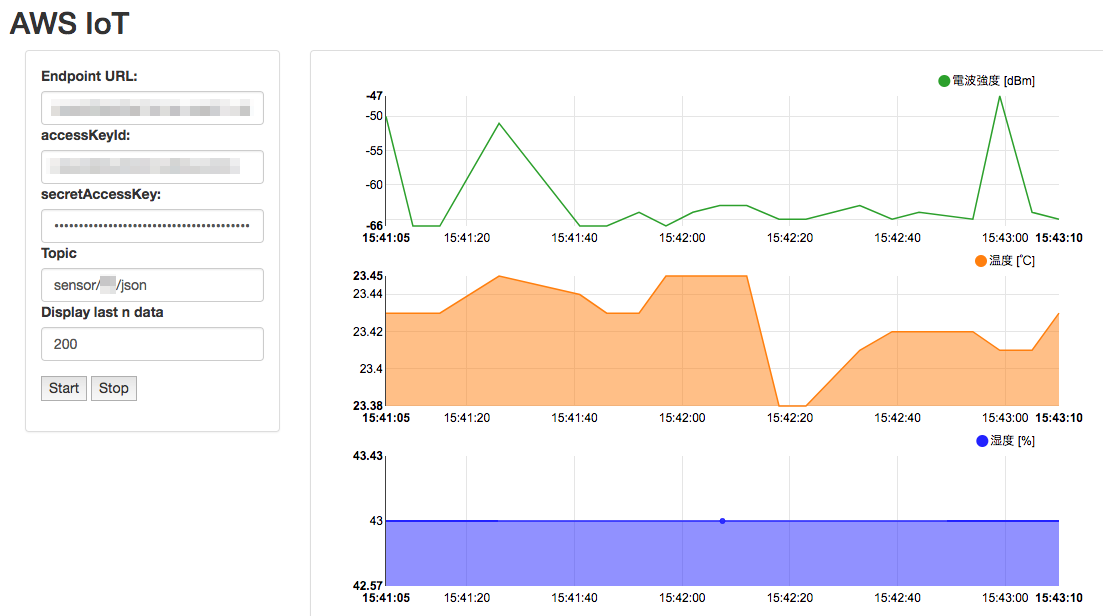
Task: Click the Start button
Action: (64, 388)
